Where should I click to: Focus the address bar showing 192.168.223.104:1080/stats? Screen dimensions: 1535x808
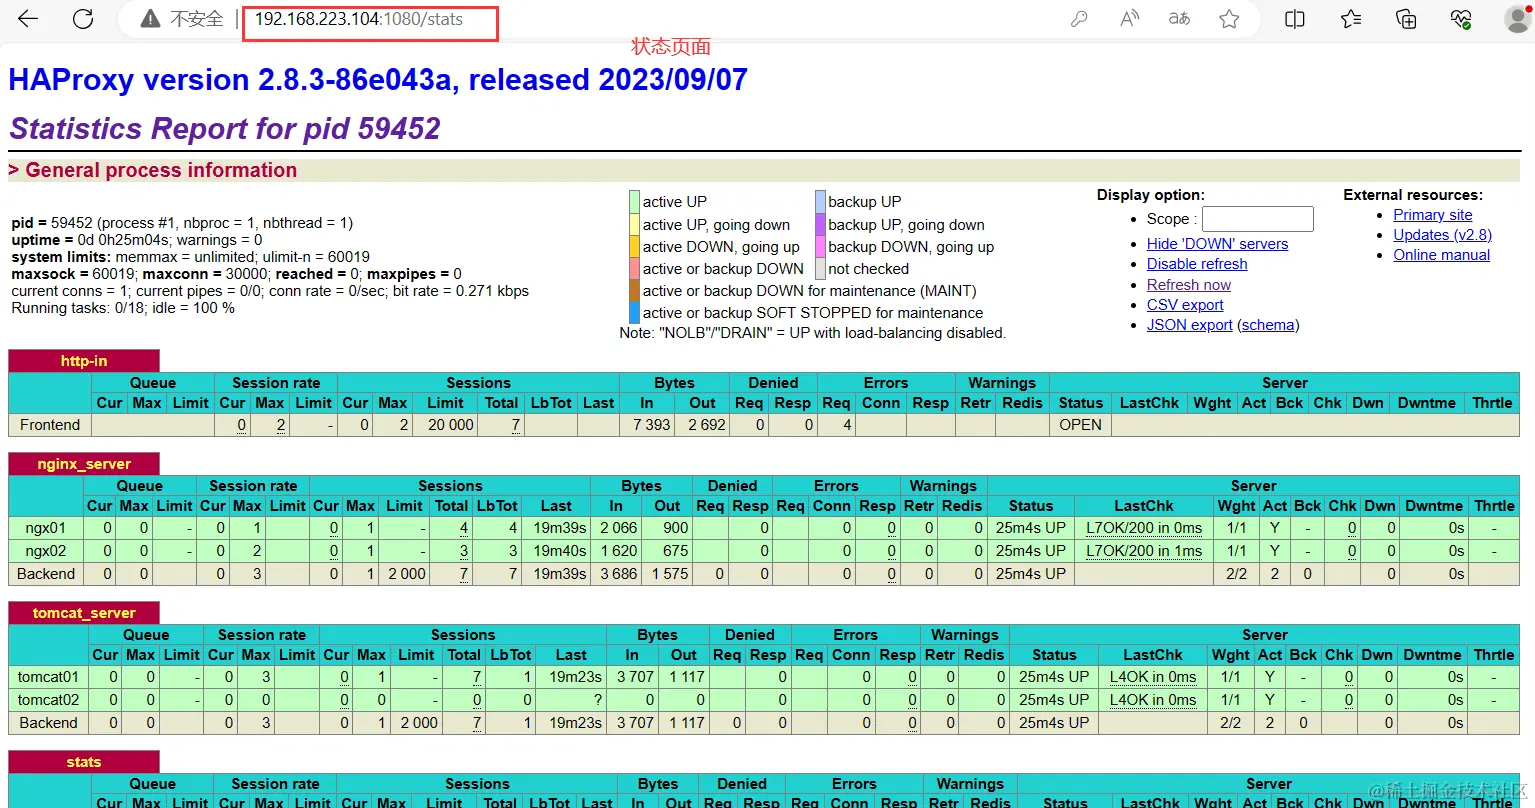click(x=359, y=19)
